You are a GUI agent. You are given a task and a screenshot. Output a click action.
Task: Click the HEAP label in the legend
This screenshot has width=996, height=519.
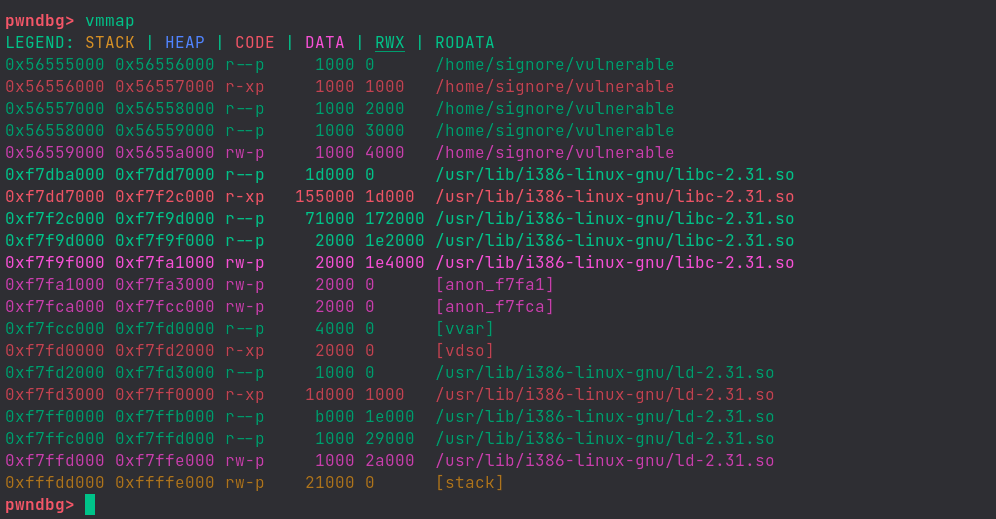[x=185, y=43]
